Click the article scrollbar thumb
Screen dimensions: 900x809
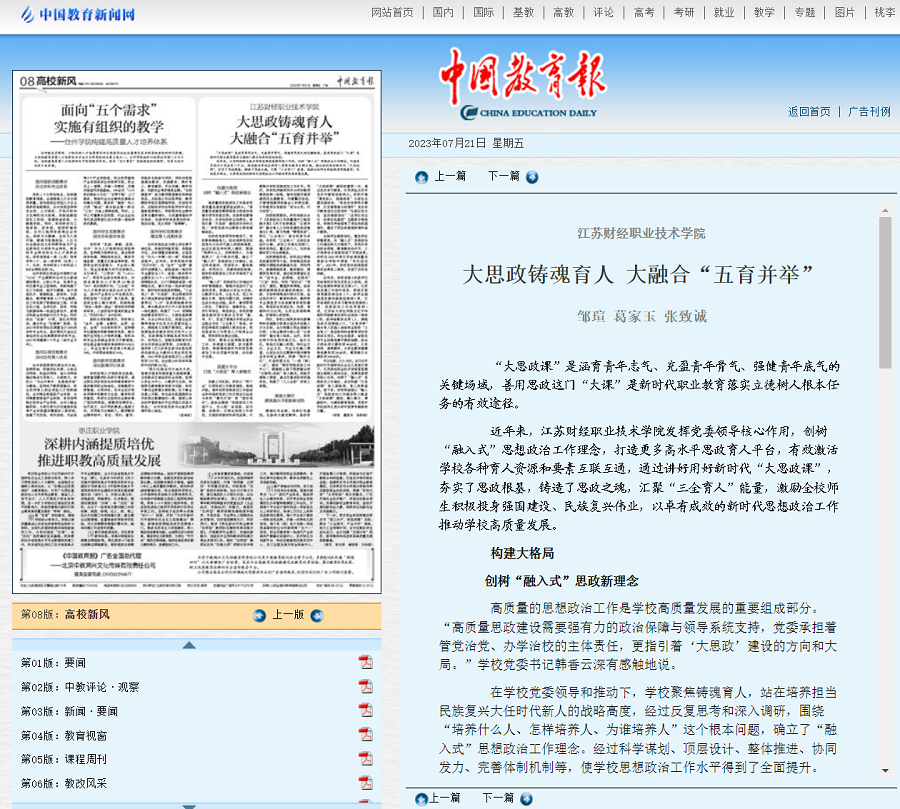(885, 292)
